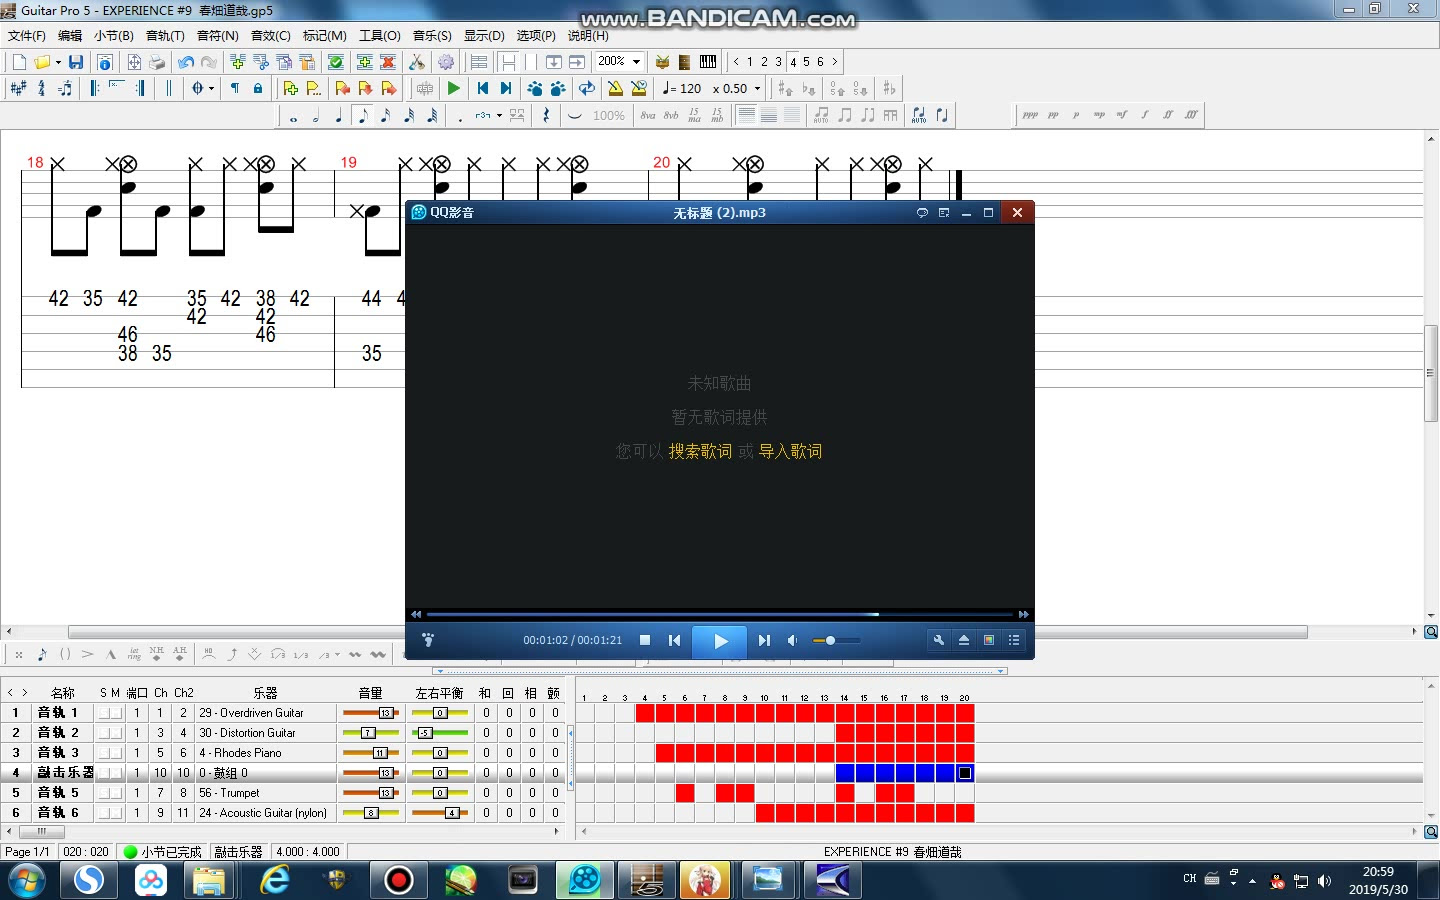Toggle loop playback icon
Viewport: 1440px width, 900px height.
point(587,88)
